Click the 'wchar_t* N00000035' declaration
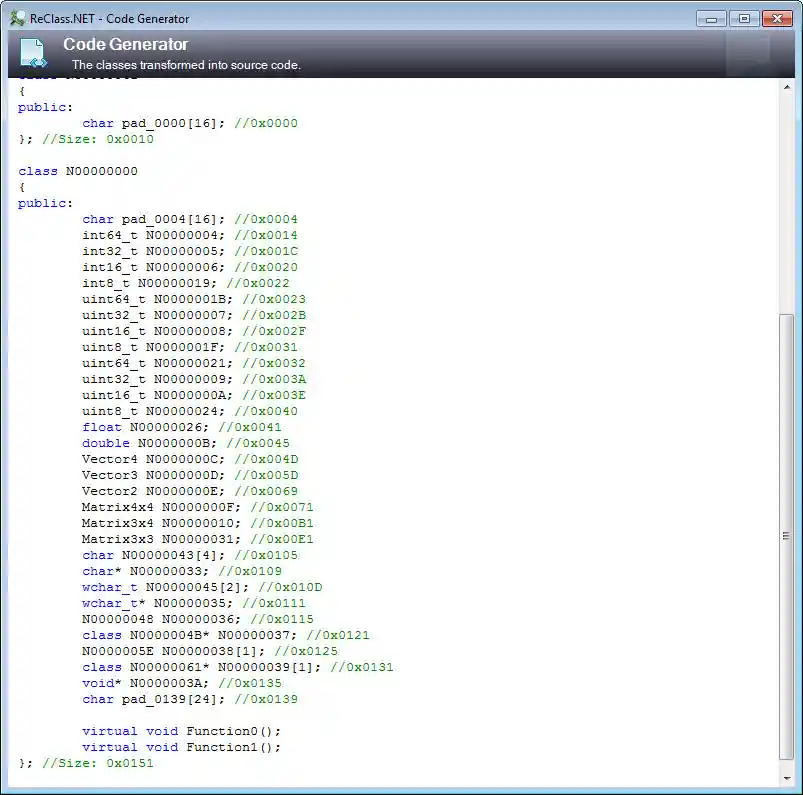Image resolution: width=803 pixels, height=795 pixels. 162,603
